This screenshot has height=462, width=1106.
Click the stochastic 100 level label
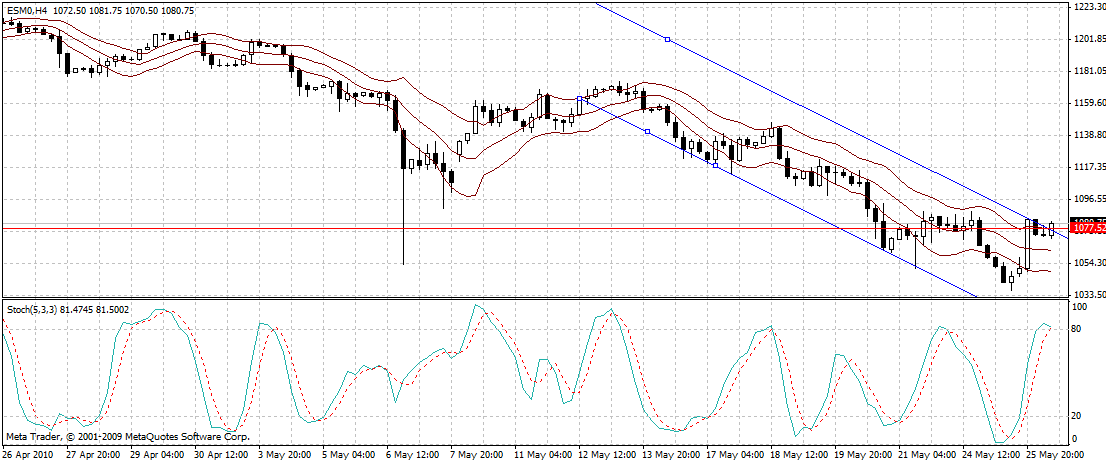1081,307
